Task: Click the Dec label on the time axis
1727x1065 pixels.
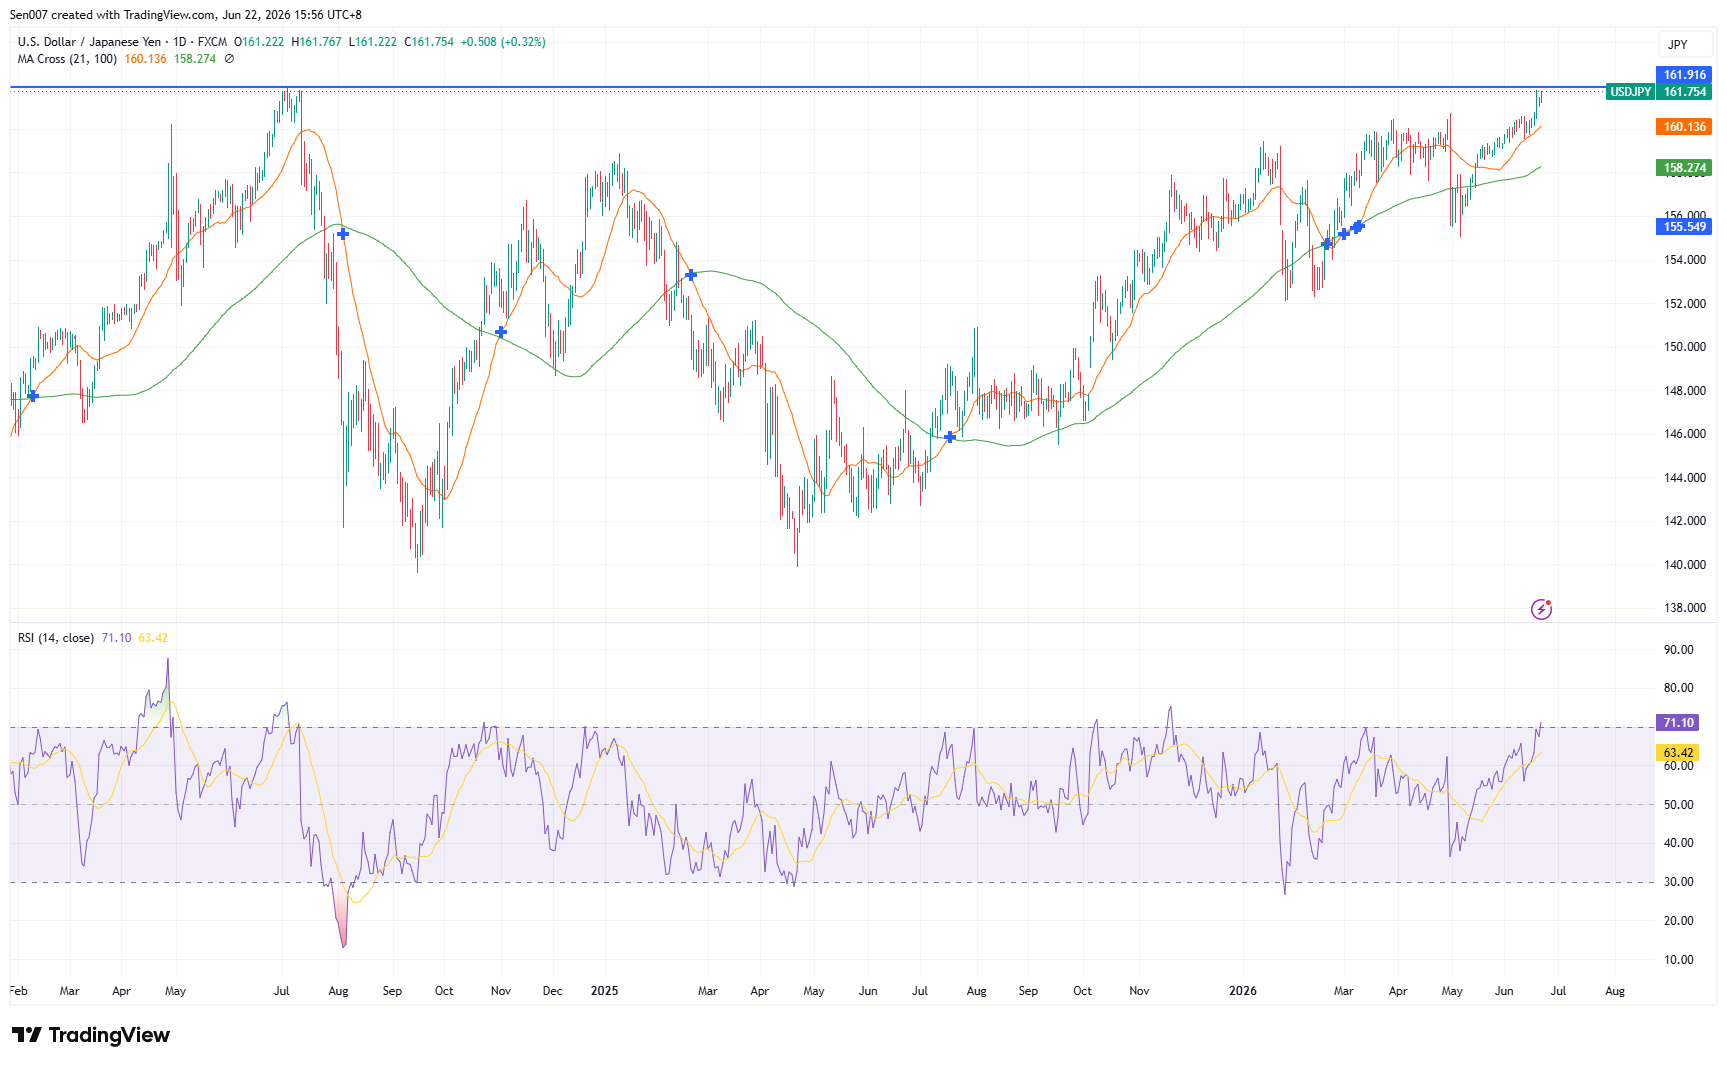Action: pyautogui.click(x=552, y=991)
